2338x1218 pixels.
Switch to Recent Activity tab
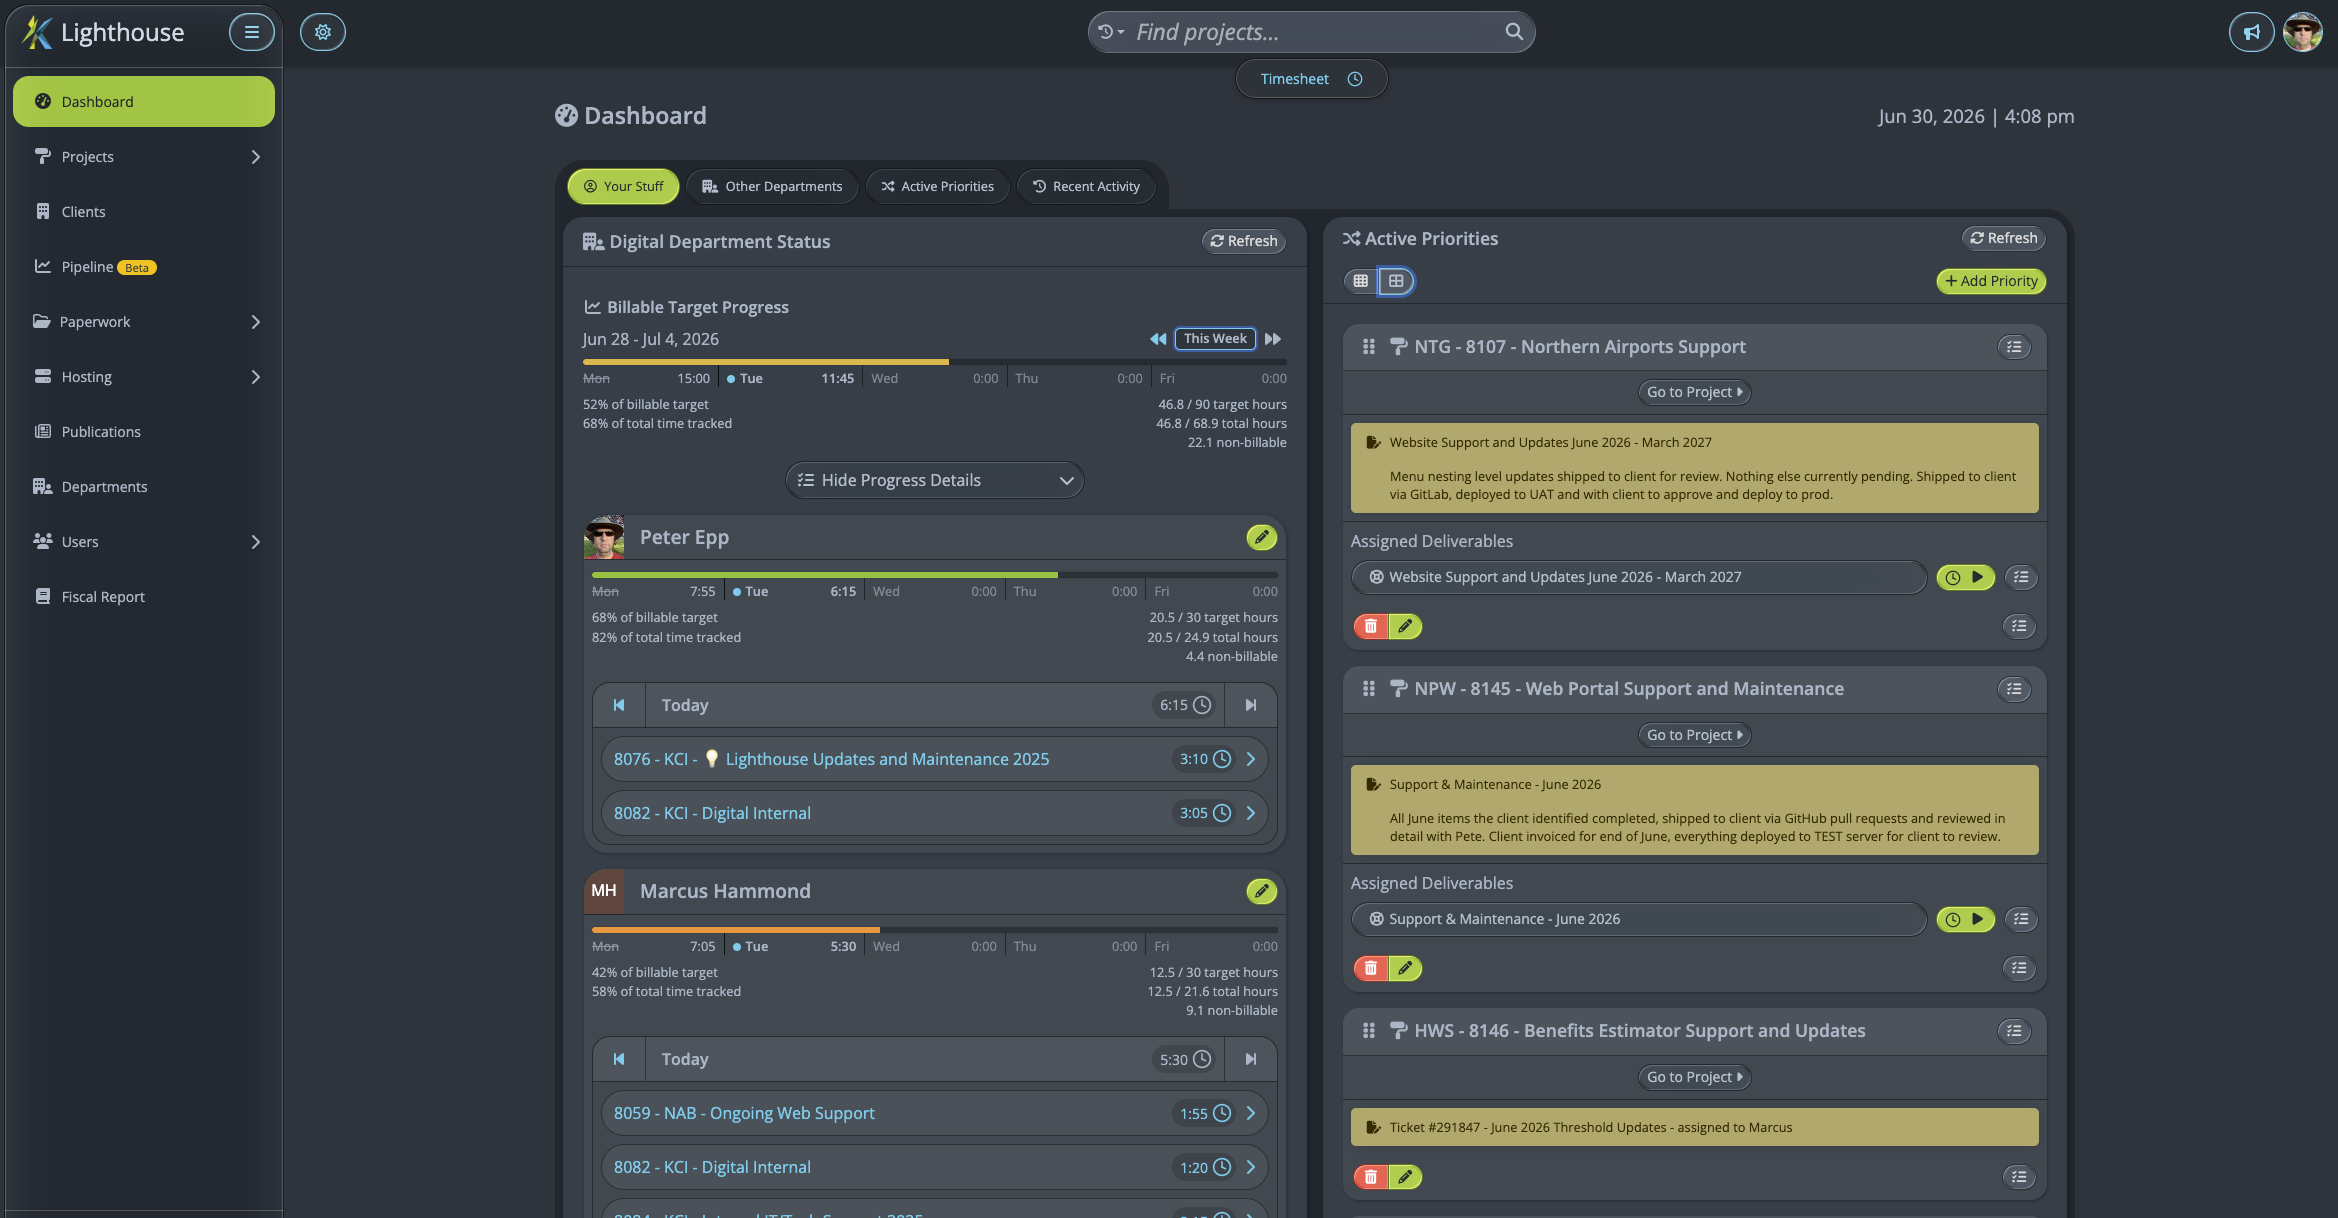click(1086, 186)
